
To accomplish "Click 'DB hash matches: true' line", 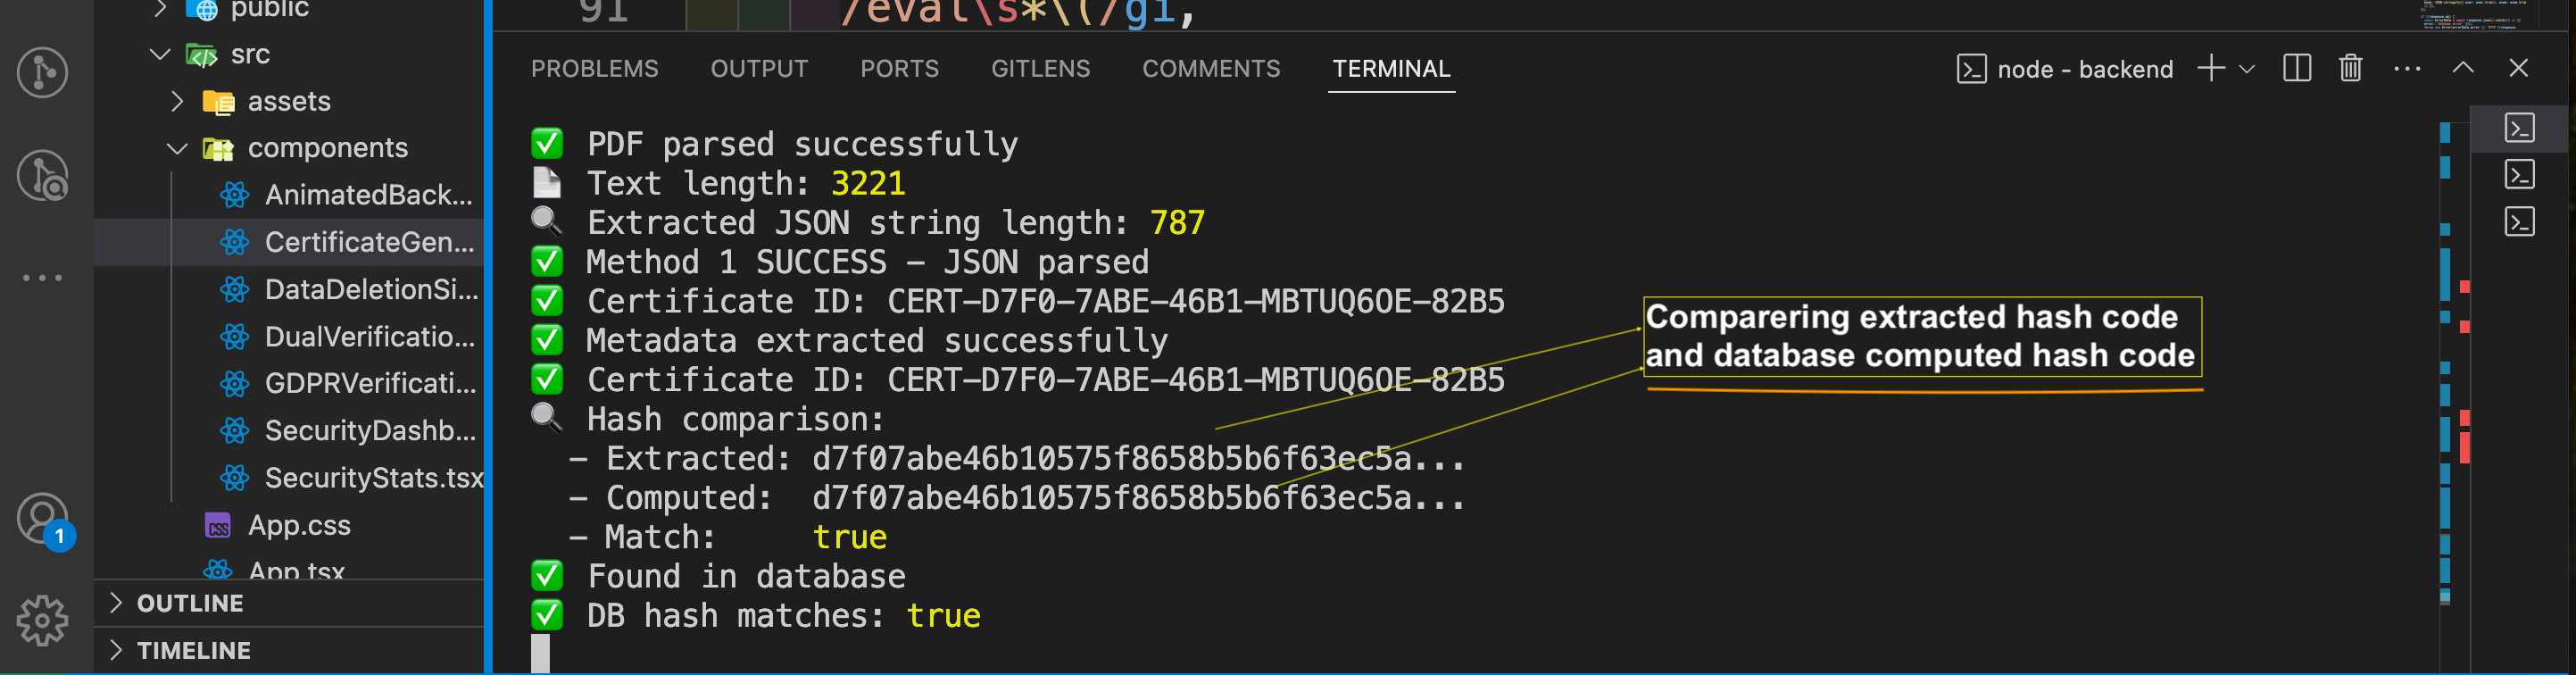I will pyautogui.click(x=755, y=616).
